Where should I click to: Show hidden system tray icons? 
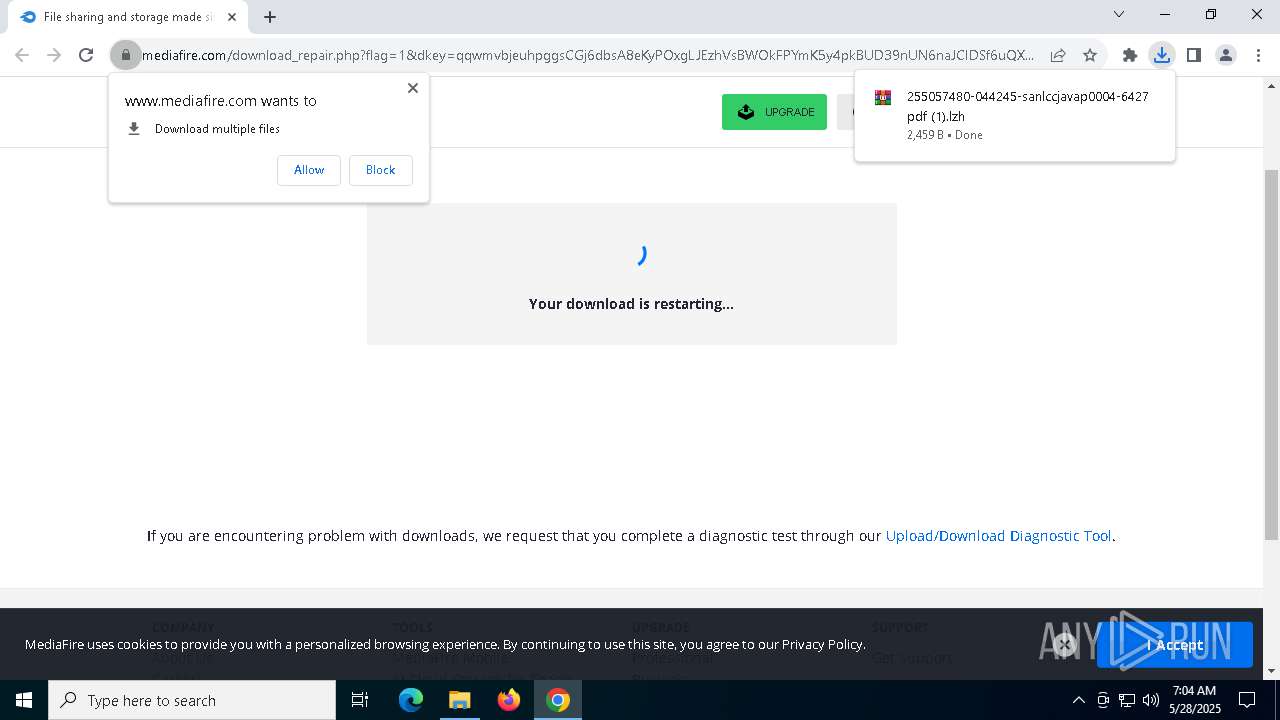pos(1078,700)
